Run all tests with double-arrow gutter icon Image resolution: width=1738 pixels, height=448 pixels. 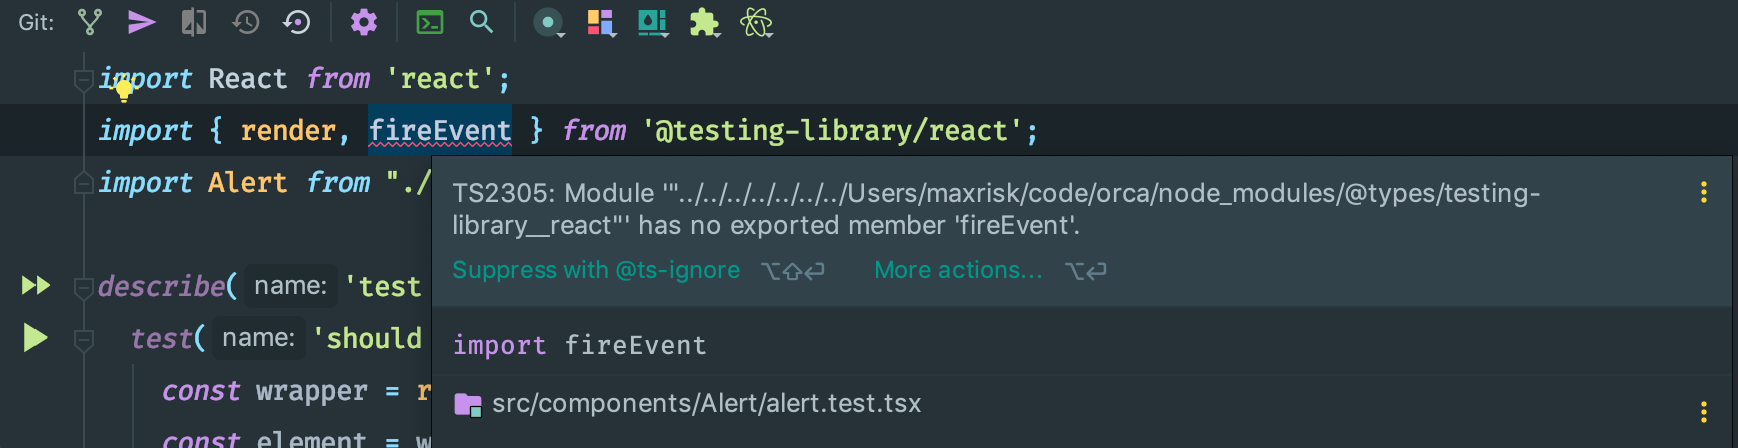[36, 286]
